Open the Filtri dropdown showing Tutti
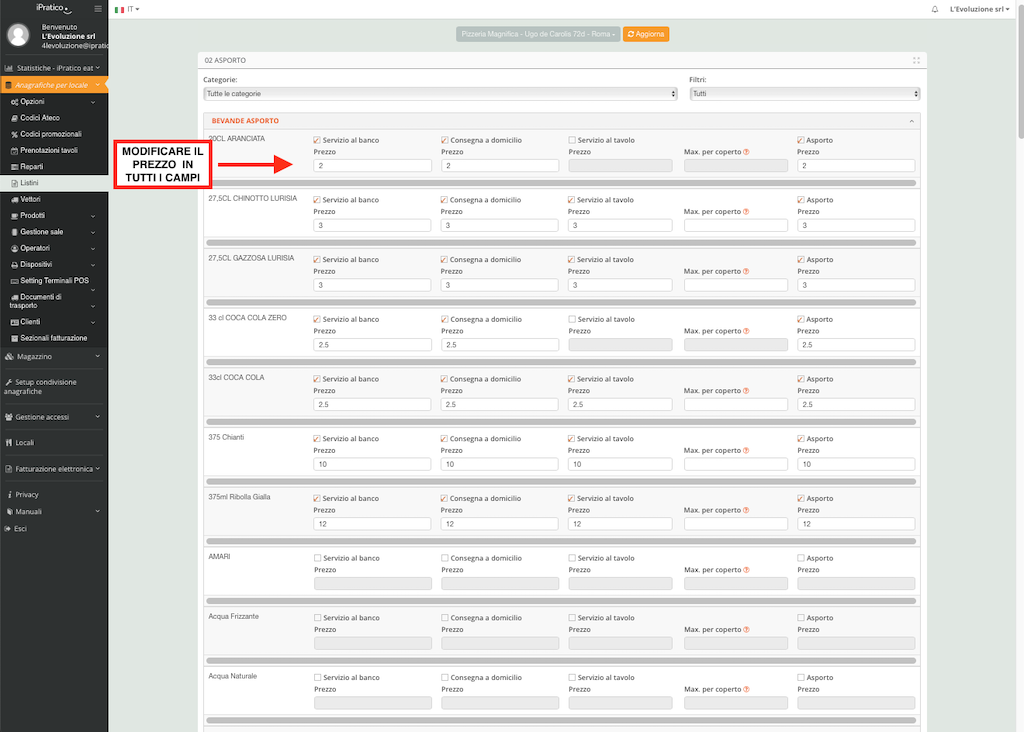Viewport: 1024px width, 732px height. 804,94
